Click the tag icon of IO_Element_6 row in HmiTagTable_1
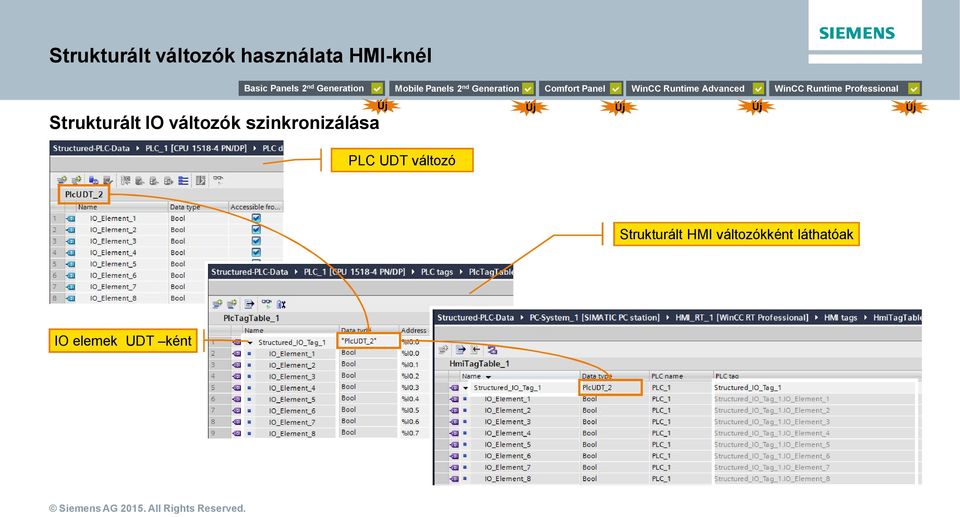Screen dimensions: 960x517 [454, 456]
